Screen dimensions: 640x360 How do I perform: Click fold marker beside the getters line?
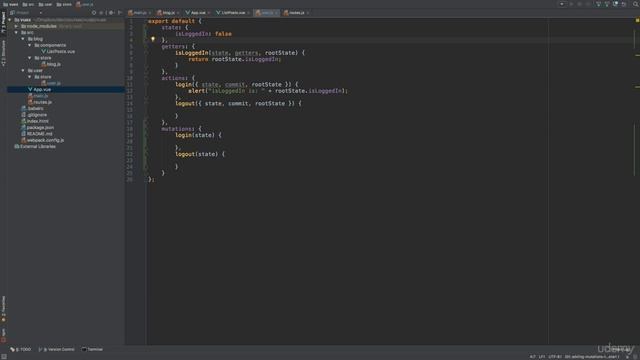pyautogui.click(x=146, y=47)
